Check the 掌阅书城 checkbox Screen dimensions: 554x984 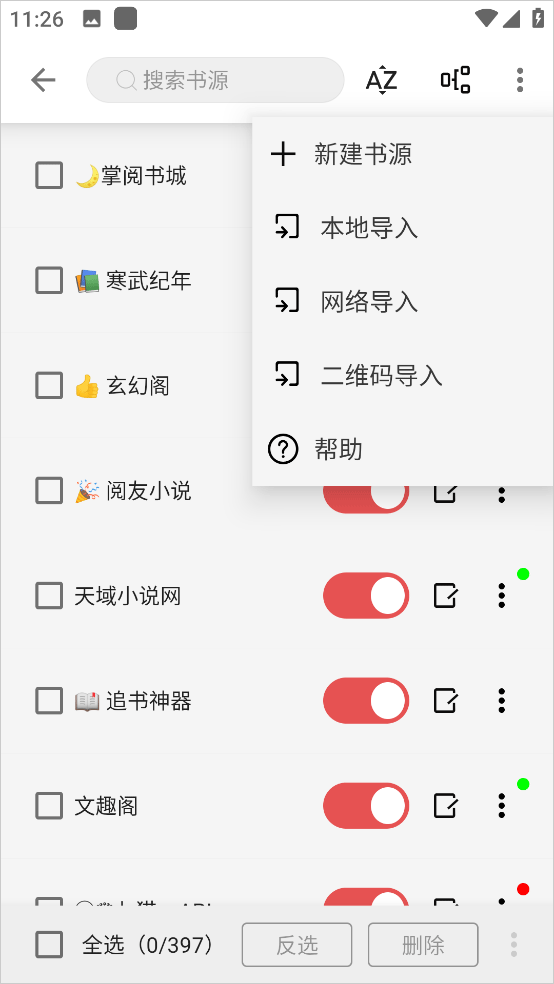[49, 175]
